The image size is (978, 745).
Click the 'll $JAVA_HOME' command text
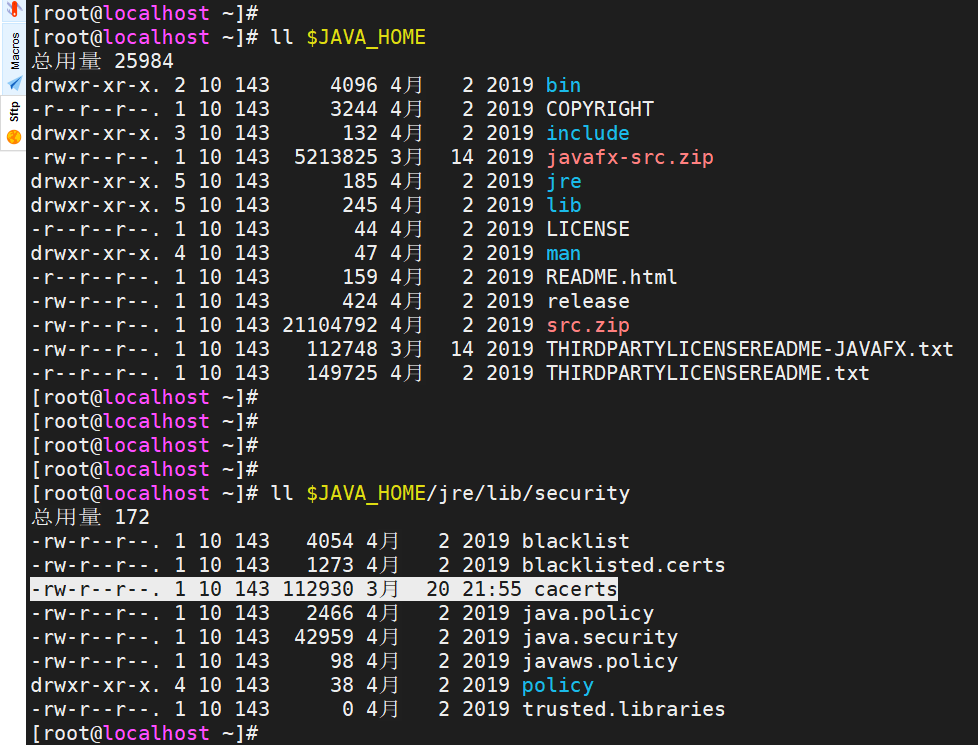[348, 37]
